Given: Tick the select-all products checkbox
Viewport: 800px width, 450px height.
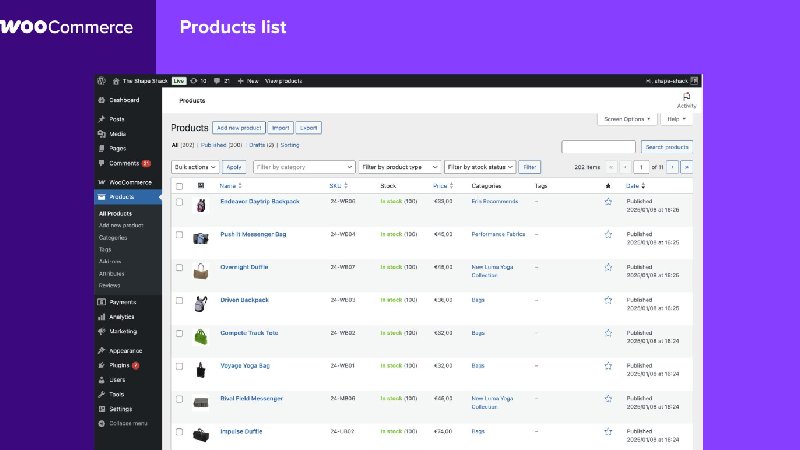Looking at the screenshot, I should point(179,186).
